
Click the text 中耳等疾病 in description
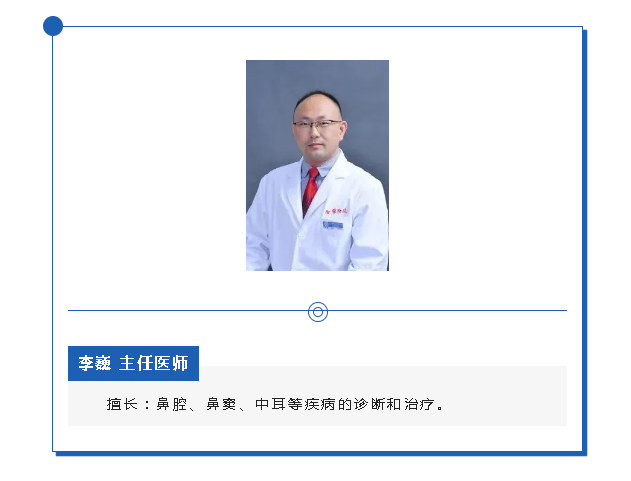coord(295,404)
